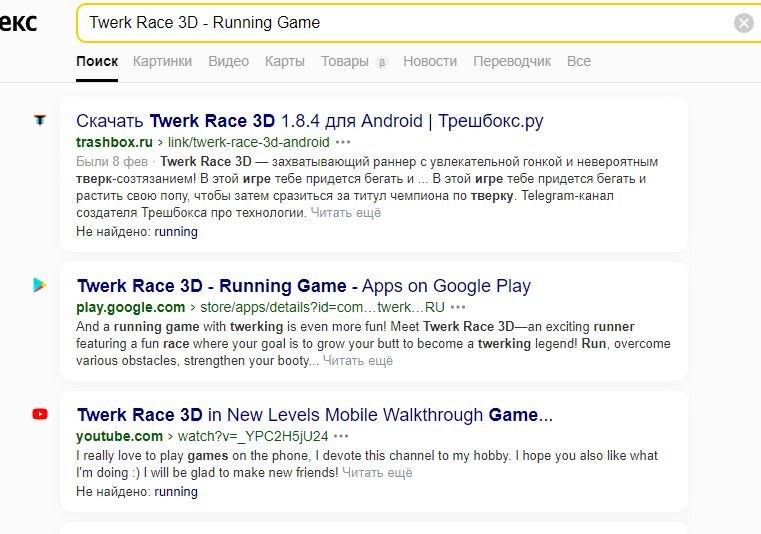Open the store/apps/details path link
The width and height of the screenshot is (761, 534).
click(322, 307)
